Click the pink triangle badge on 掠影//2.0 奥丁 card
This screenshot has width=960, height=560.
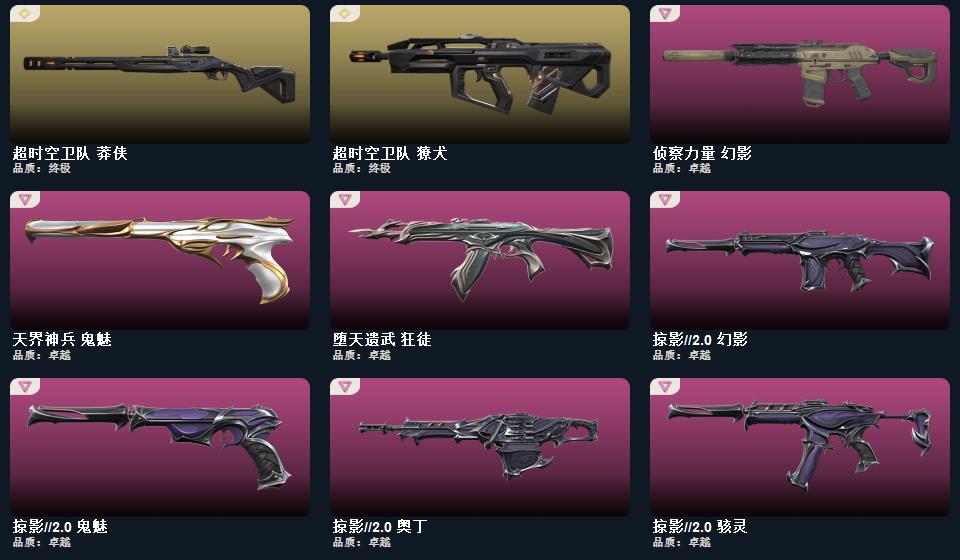345,386
